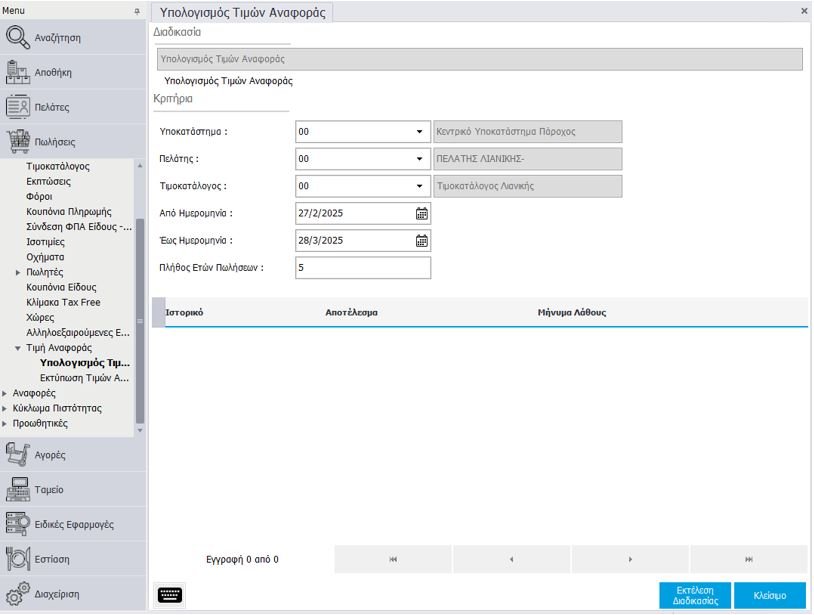The image size is (814, 615).
Task: Select the Πελάτες customers icon
Action: [x=19, y=107]
